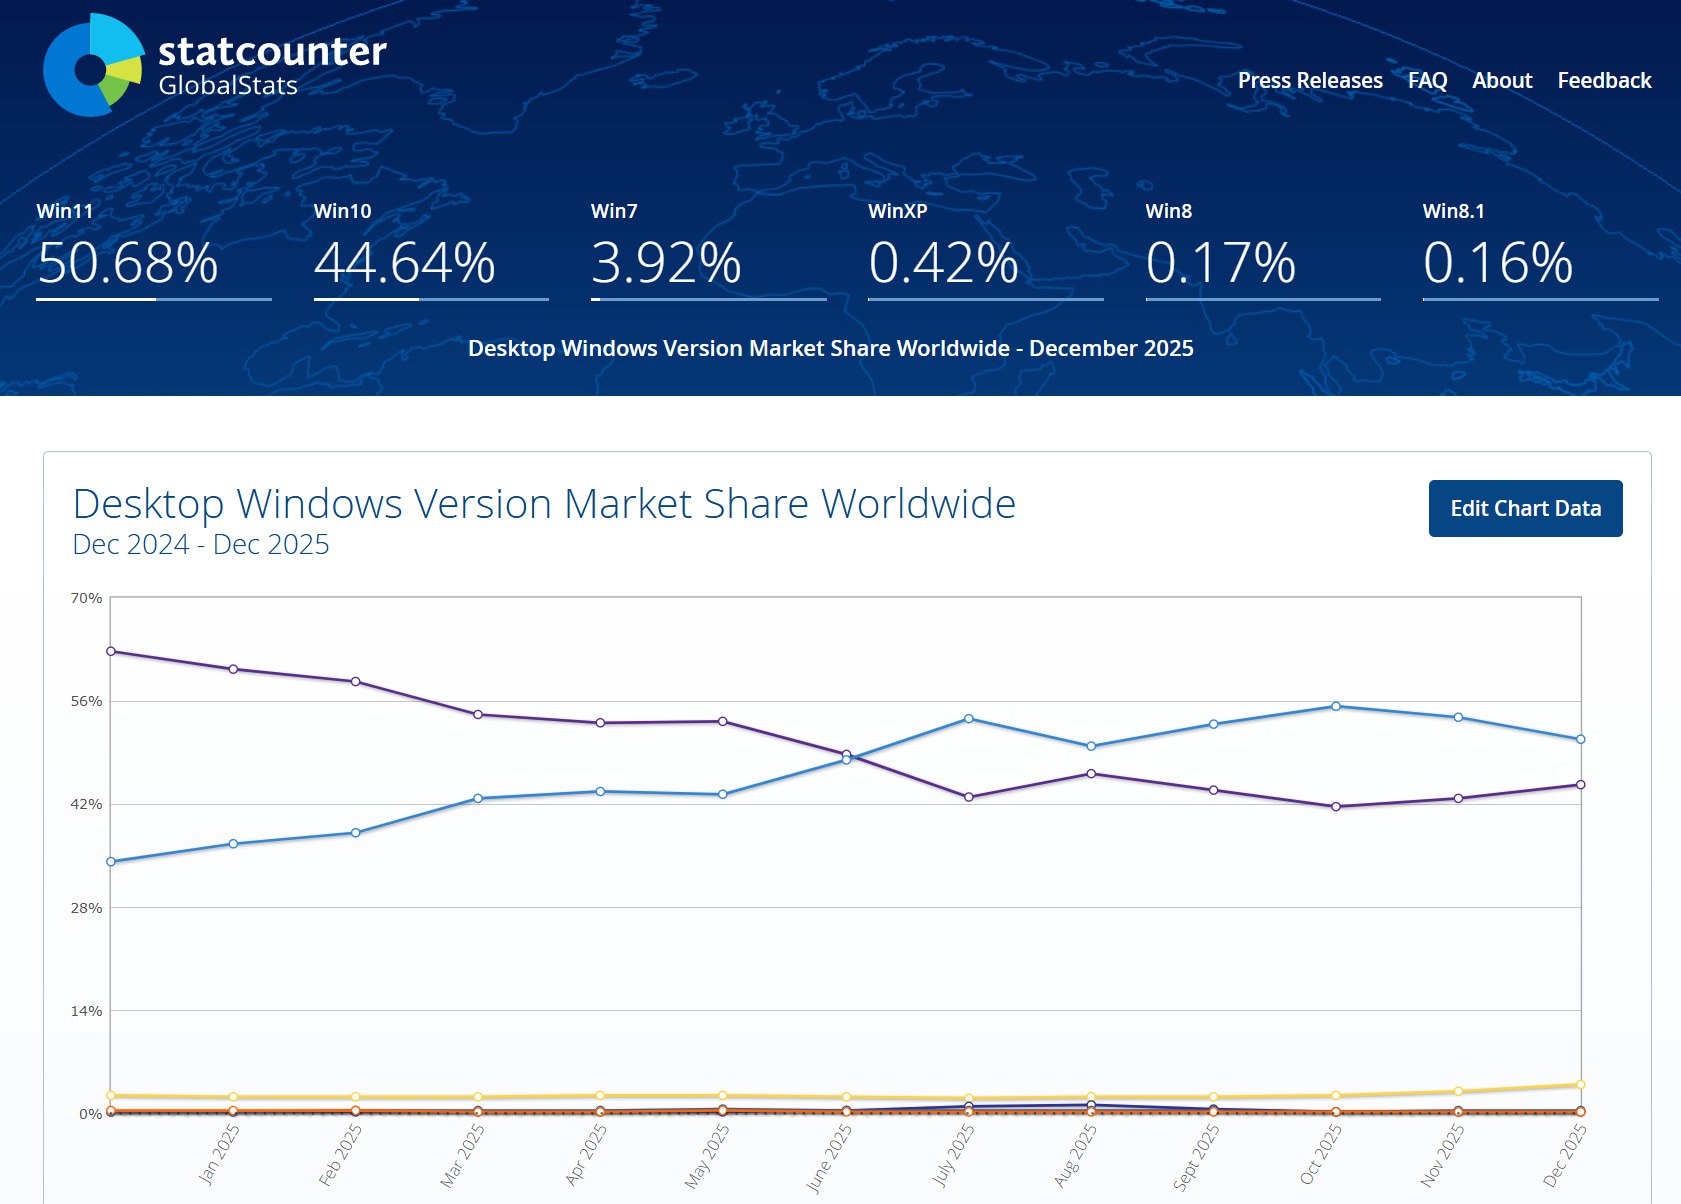Click the Win10 line marker at December 2024
The image size is (1681, 1204).
pyautogui.click(x=110, y=651)
